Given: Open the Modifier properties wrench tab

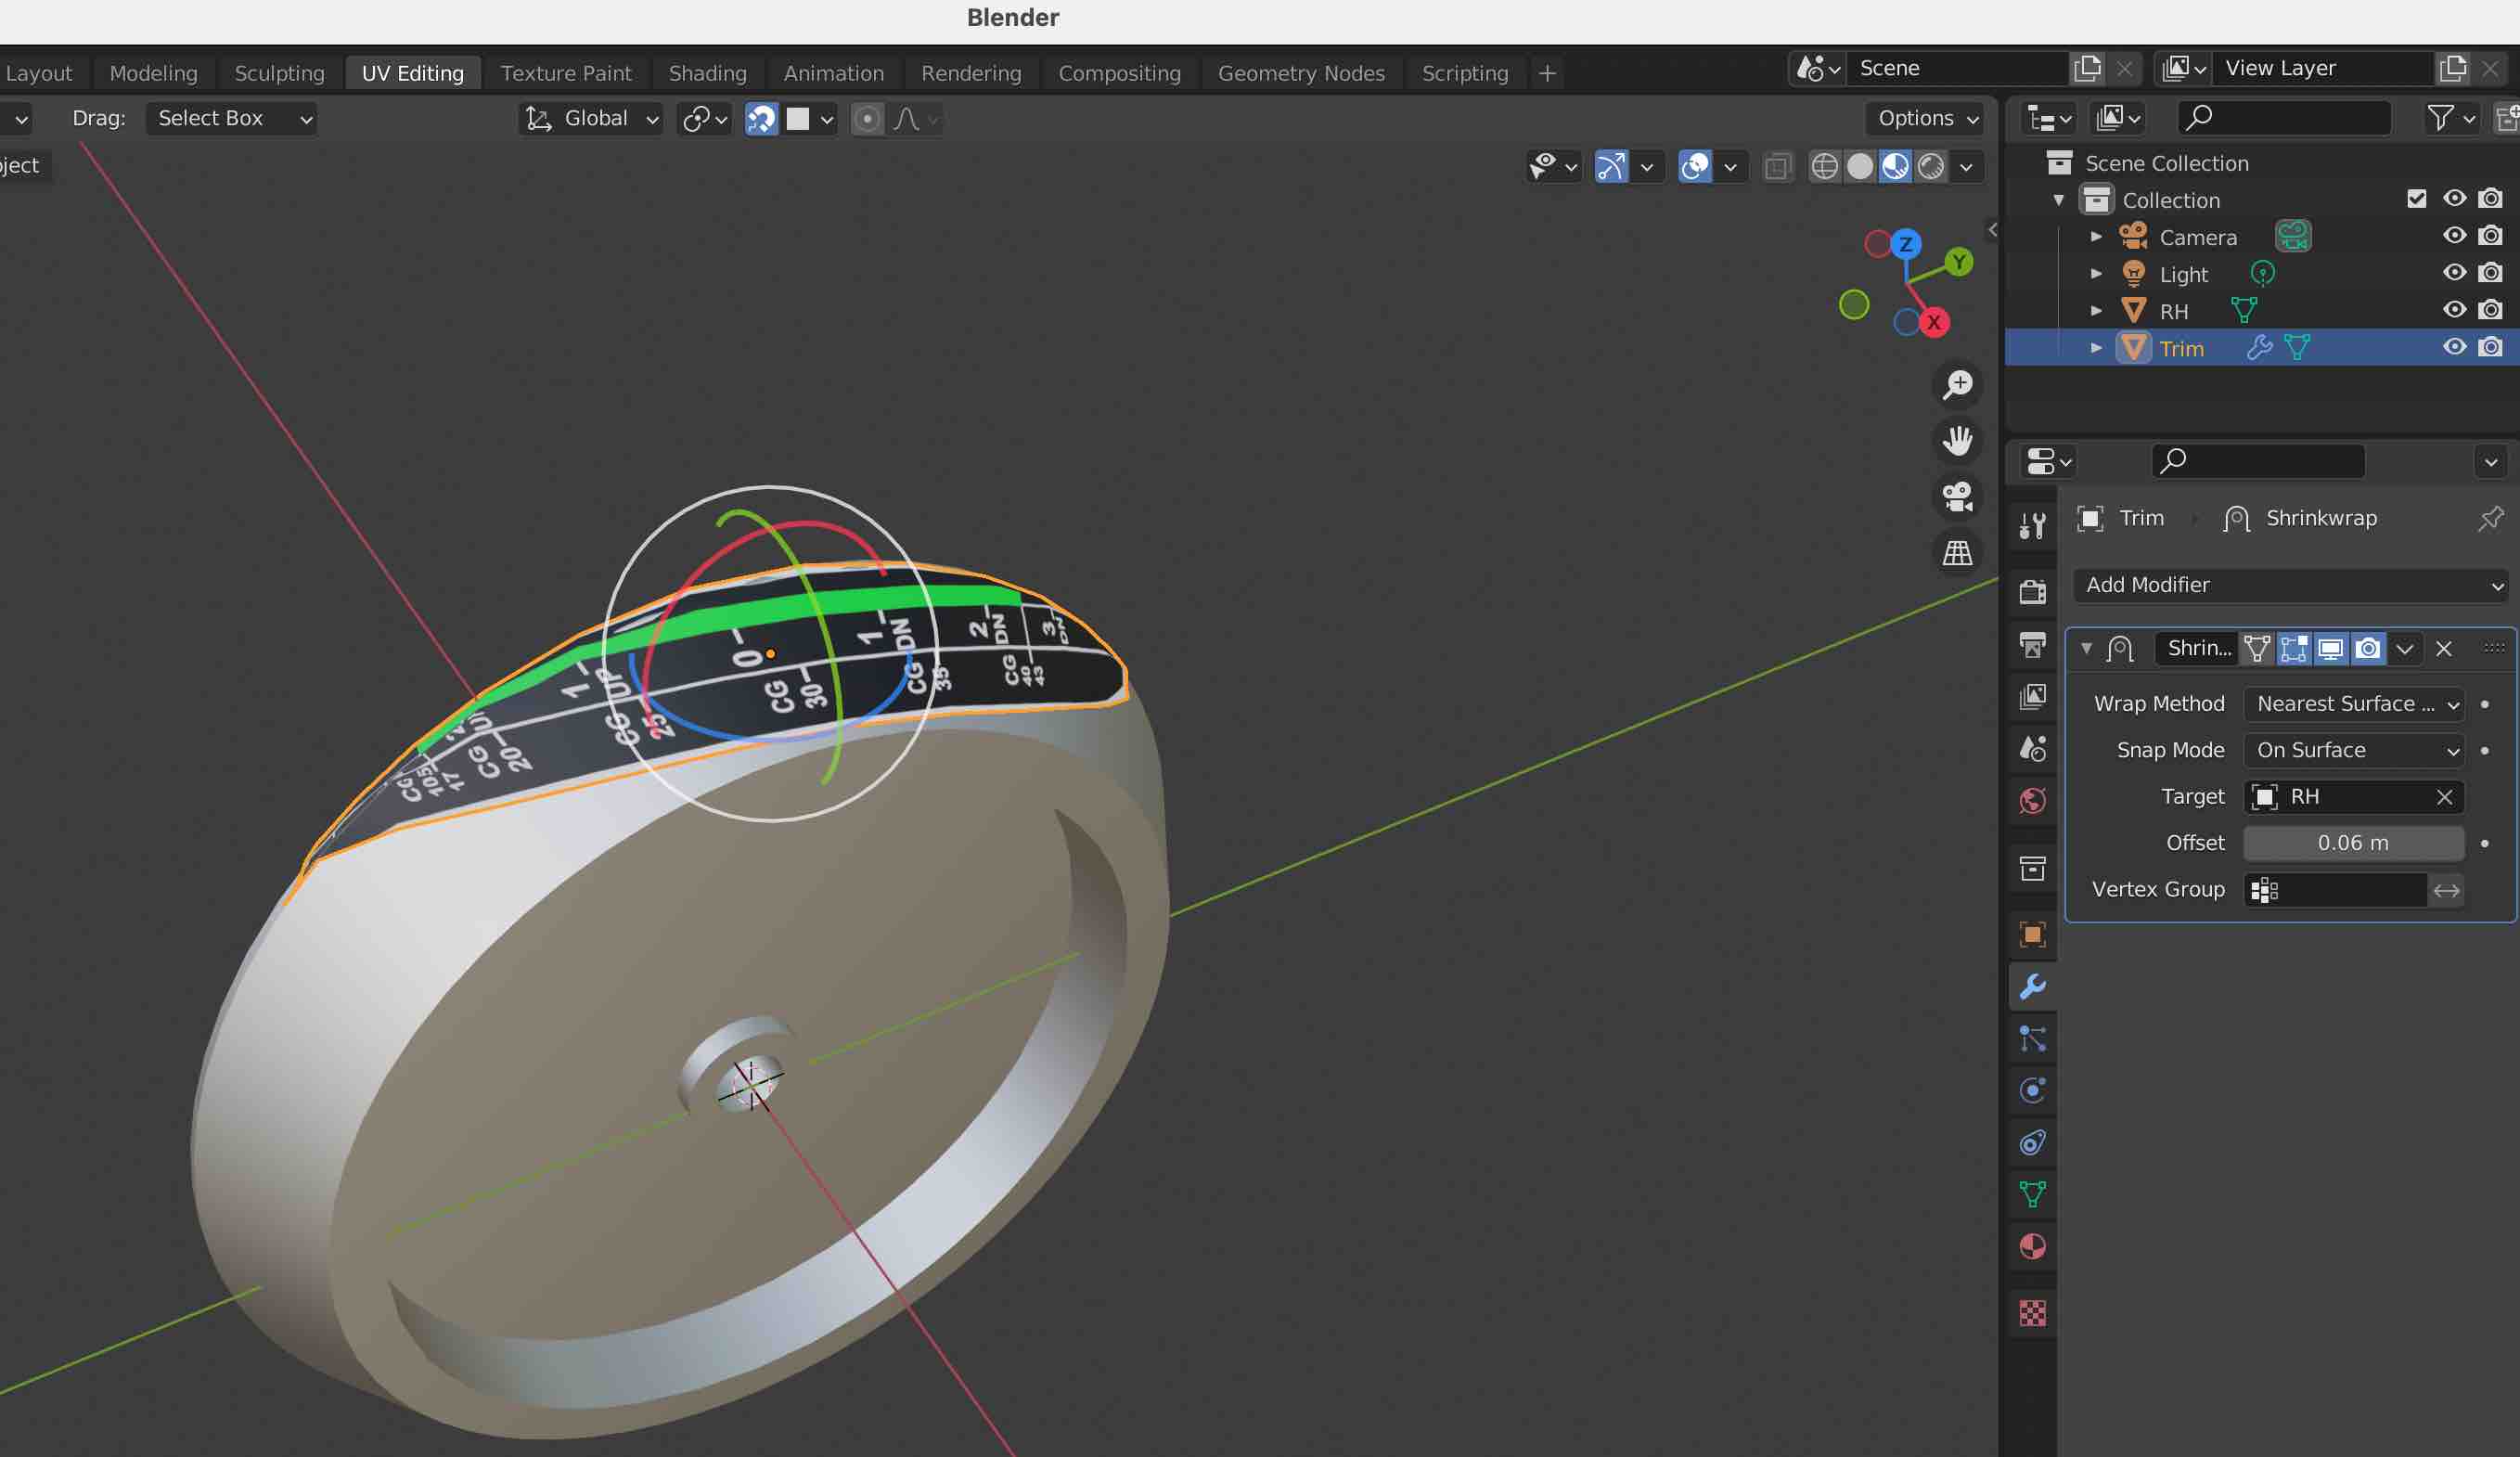Looking at the screenshot, I should click(x=2031, y=987).
